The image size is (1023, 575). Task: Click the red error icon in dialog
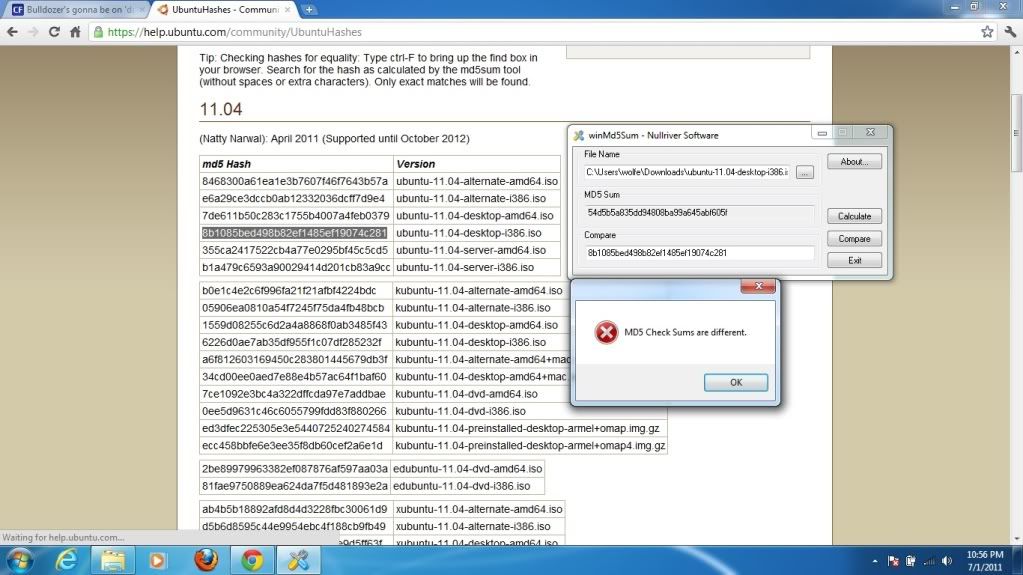606,332
